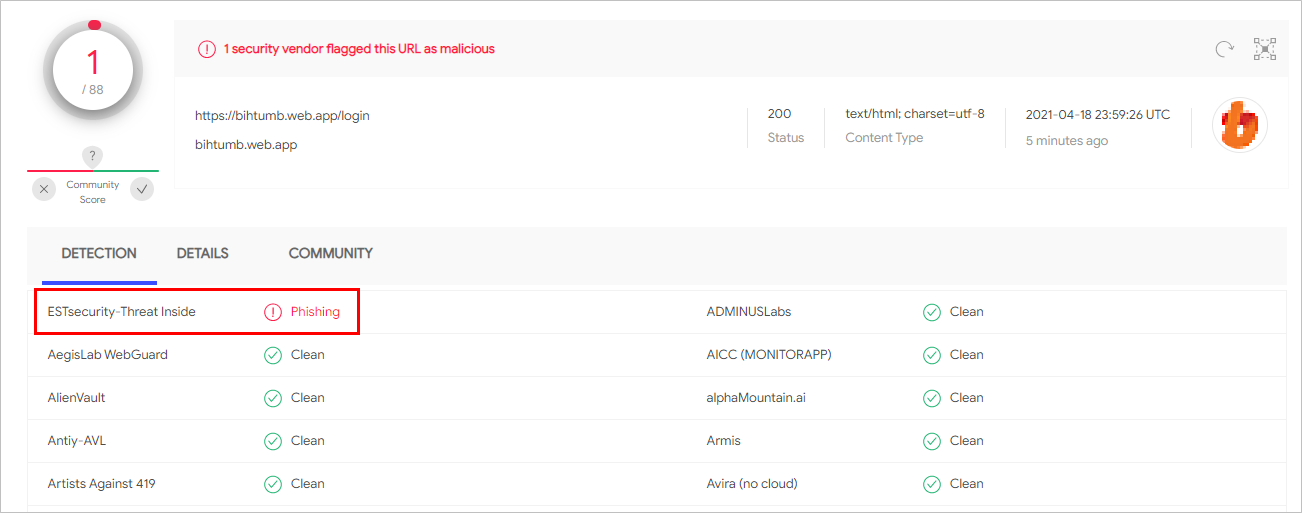This screenshot has width=1302, height=513.
Task: Click the 2021-04-18 23:59:26 UTC timestamp
Action: point(1097,114)
